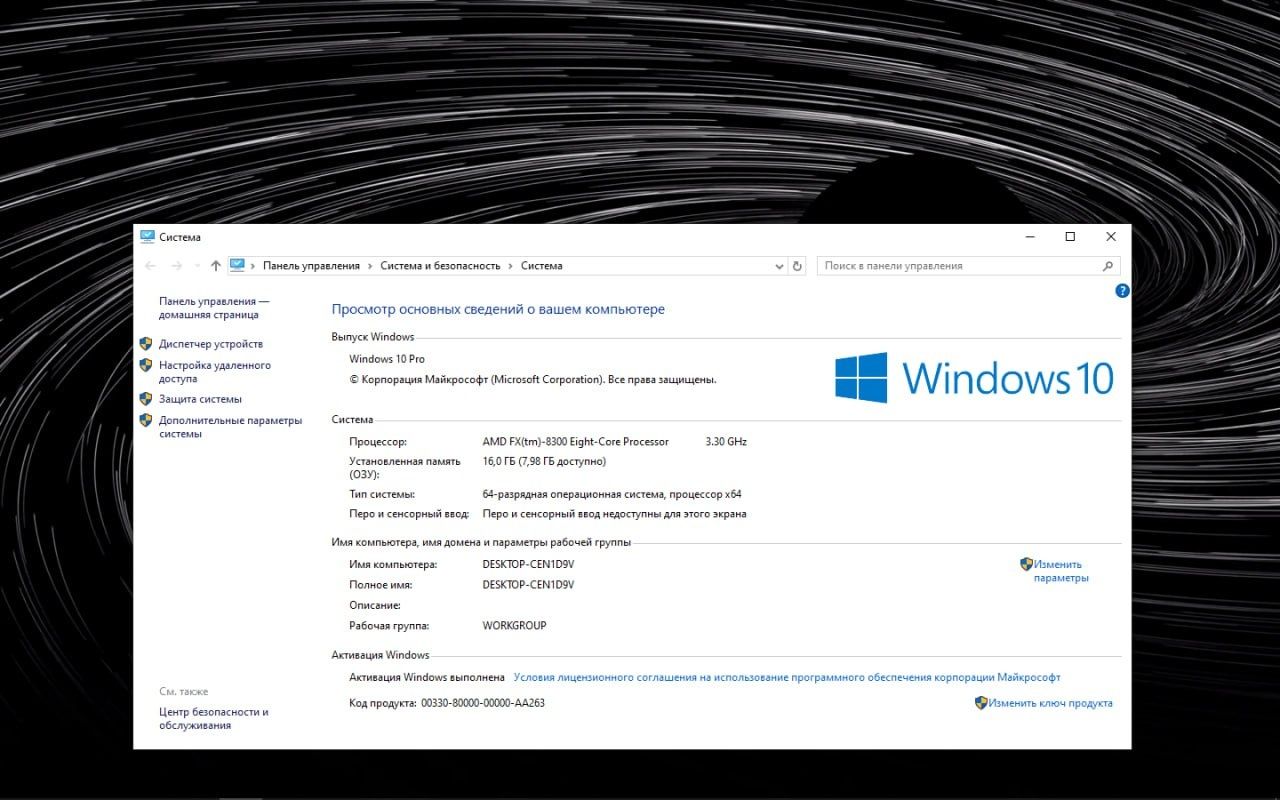Refresh the address bar view
1280x800 pixels.
coord(797,266)
